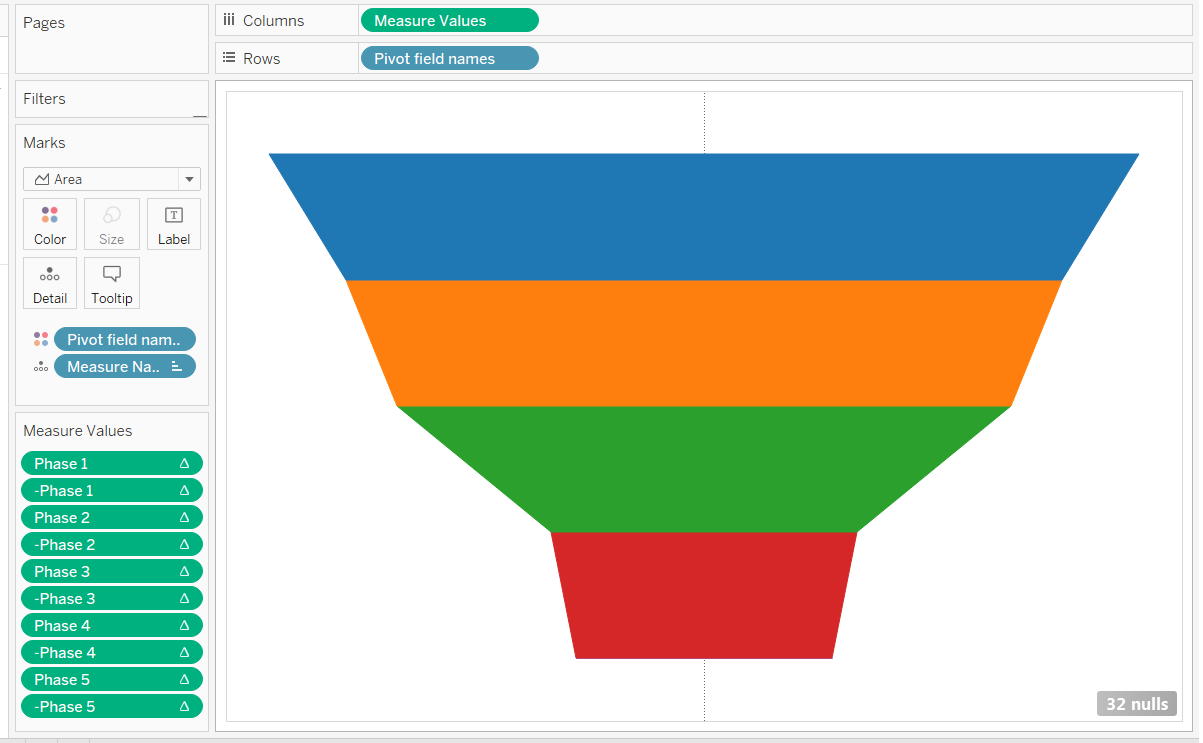The width and height of the screenshot is (1203, 743).
Task: Click the Color marks card button
Action: 50,224
